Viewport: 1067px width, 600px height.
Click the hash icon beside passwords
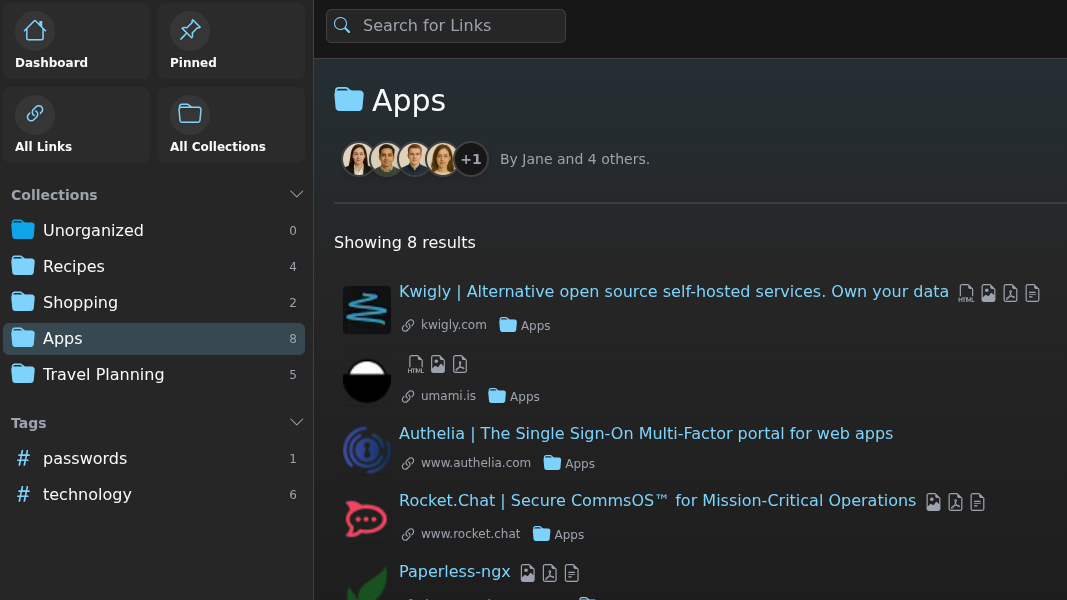[23, 459]
